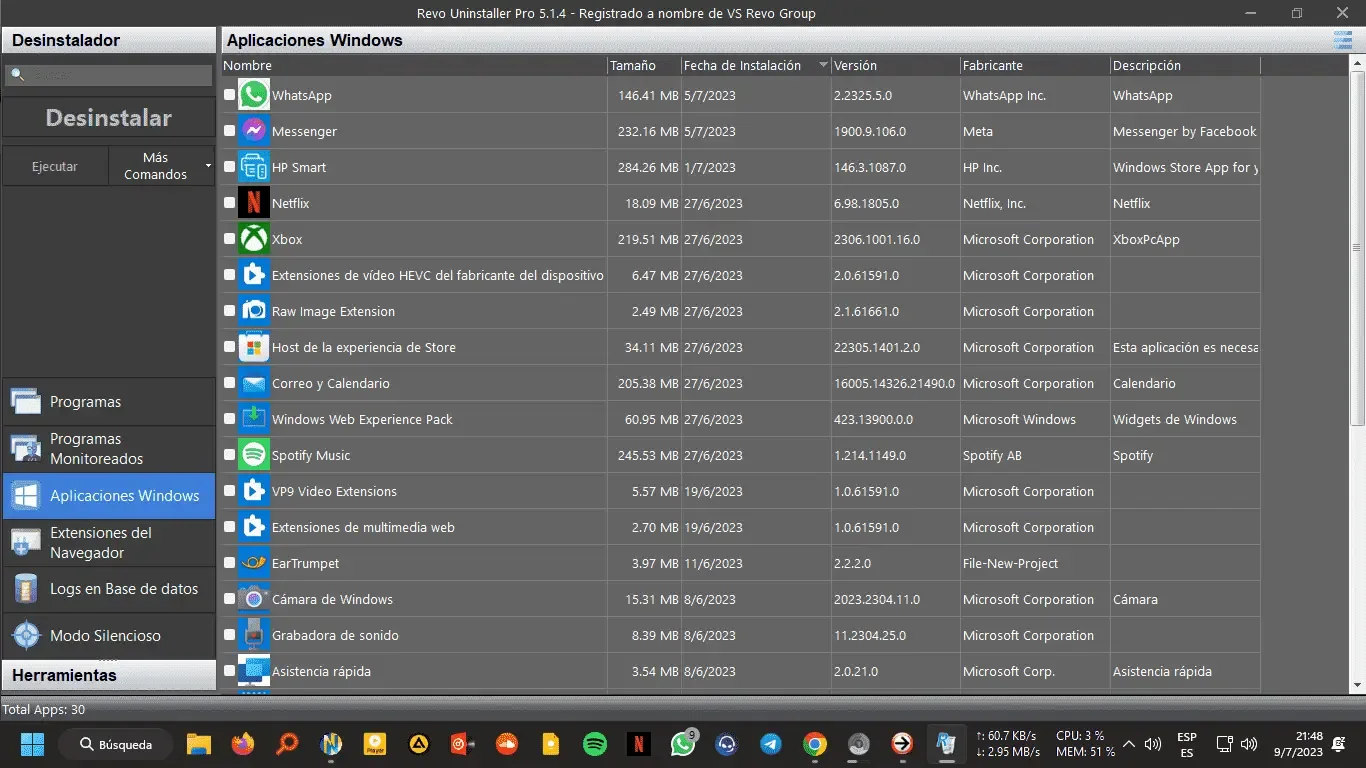
Task: Focus the search field in Desinstalador panel
Action: coord(108,75)
